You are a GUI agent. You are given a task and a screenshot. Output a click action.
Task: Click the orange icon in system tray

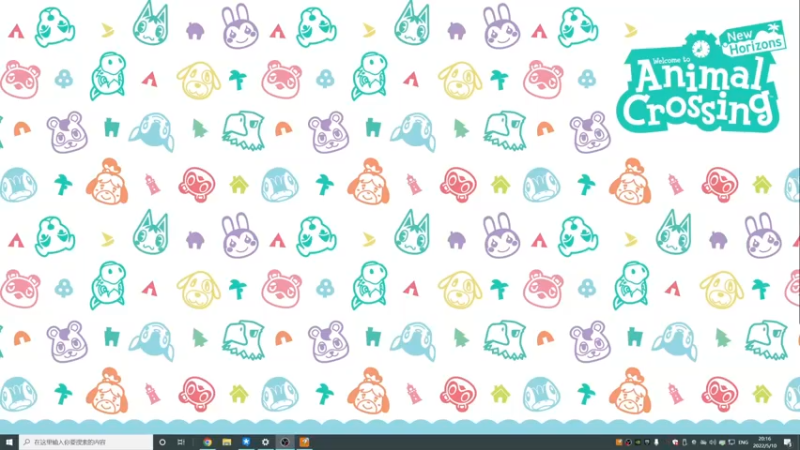pos(619,442)
